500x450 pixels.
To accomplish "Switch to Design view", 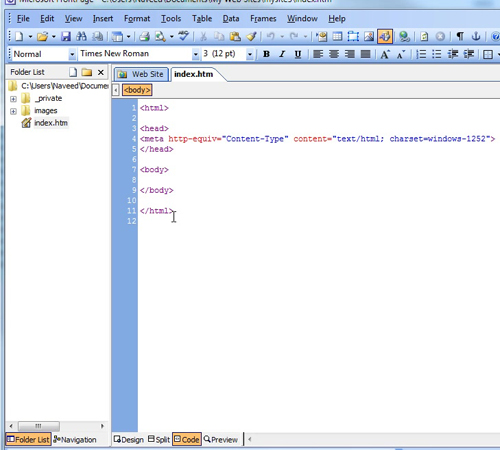I will [129, 440].
